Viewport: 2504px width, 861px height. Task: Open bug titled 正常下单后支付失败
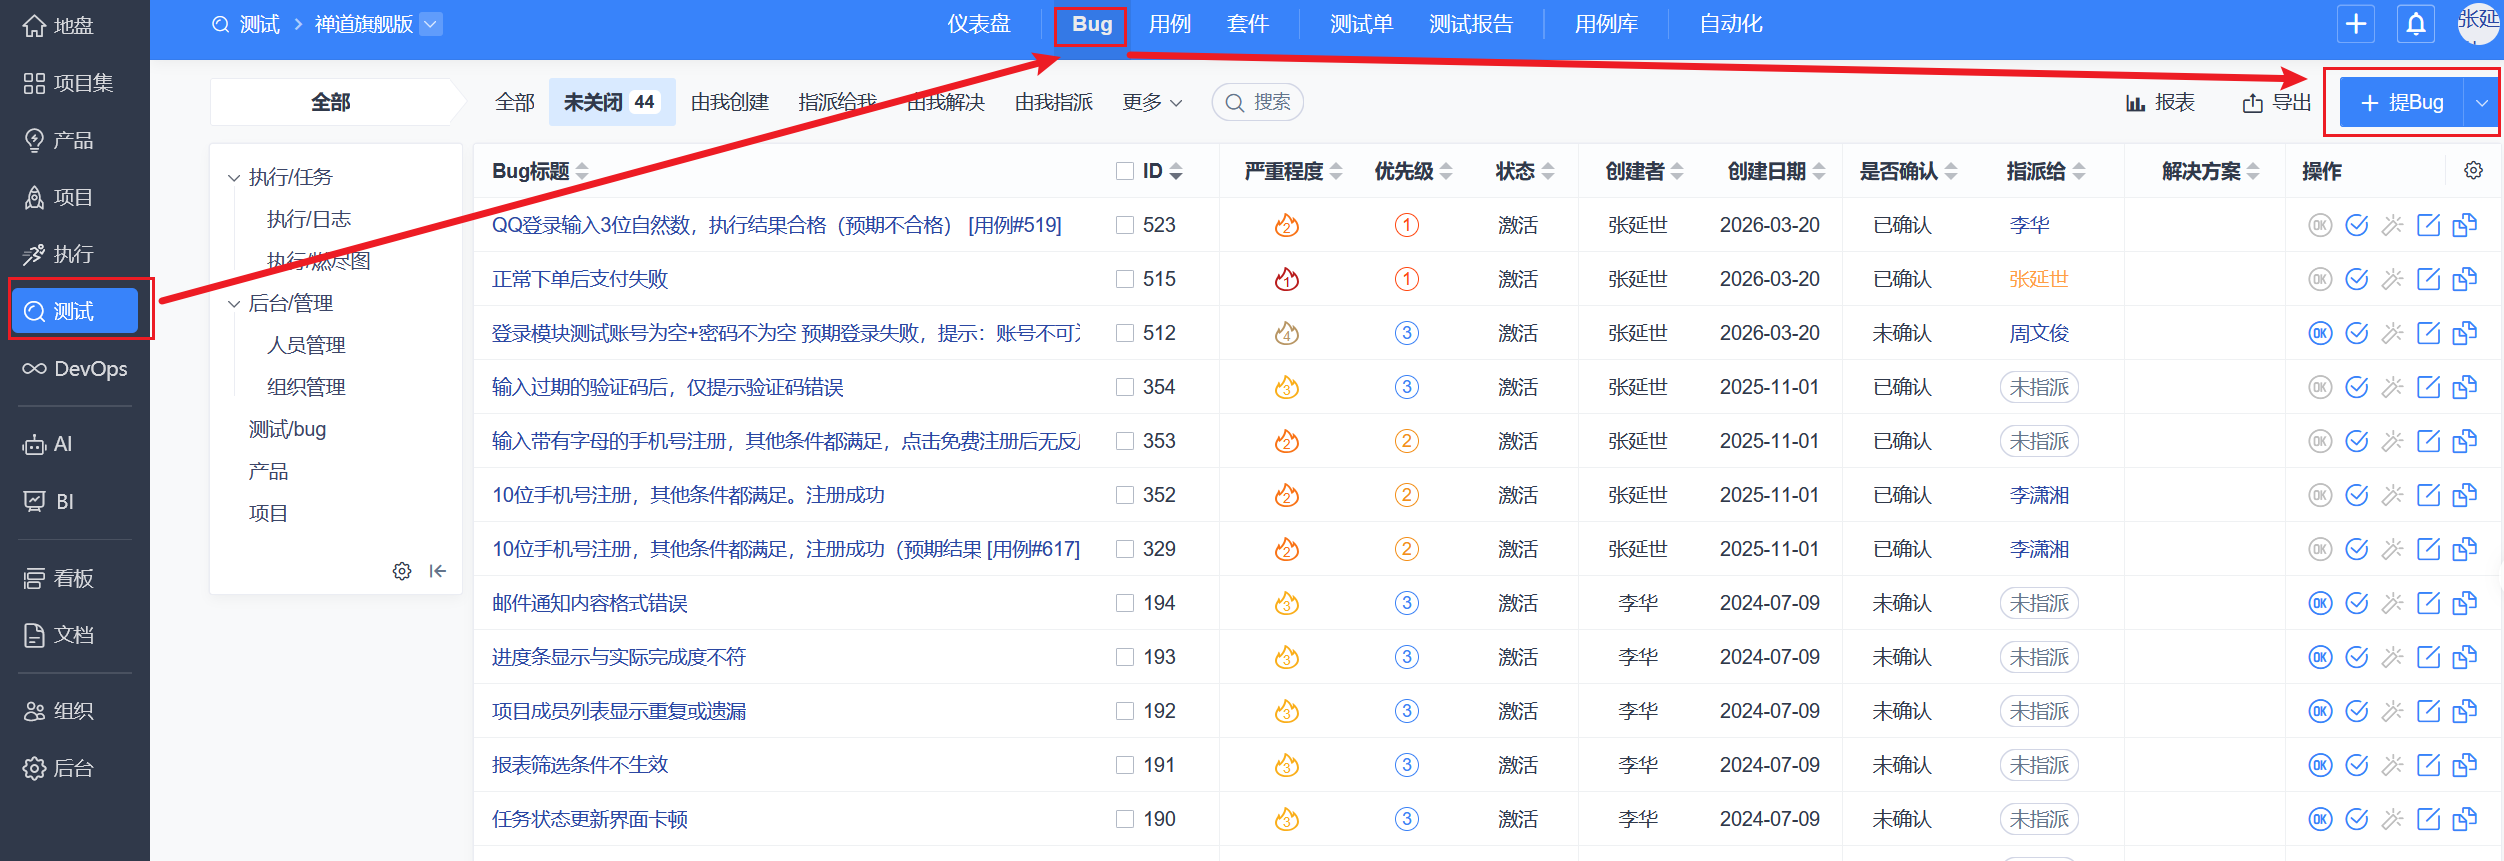579,279
